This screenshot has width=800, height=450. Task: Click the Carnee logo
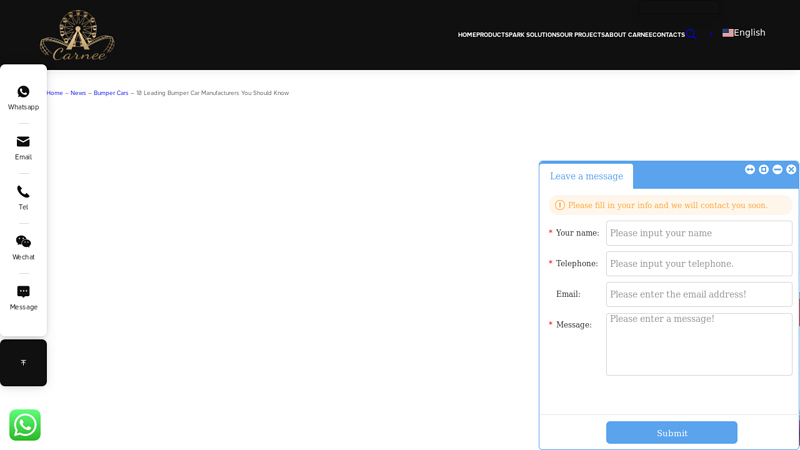click(x=77, y=35)
